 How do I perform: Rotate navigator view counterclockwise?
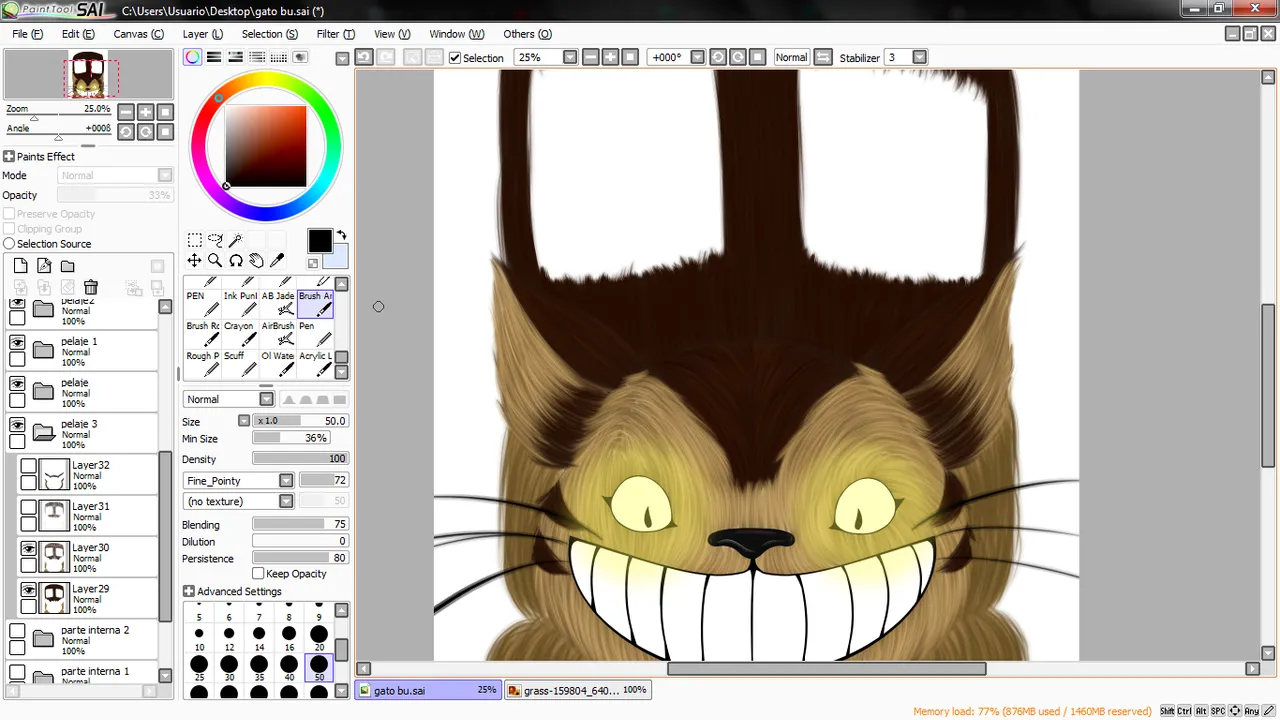126,131
